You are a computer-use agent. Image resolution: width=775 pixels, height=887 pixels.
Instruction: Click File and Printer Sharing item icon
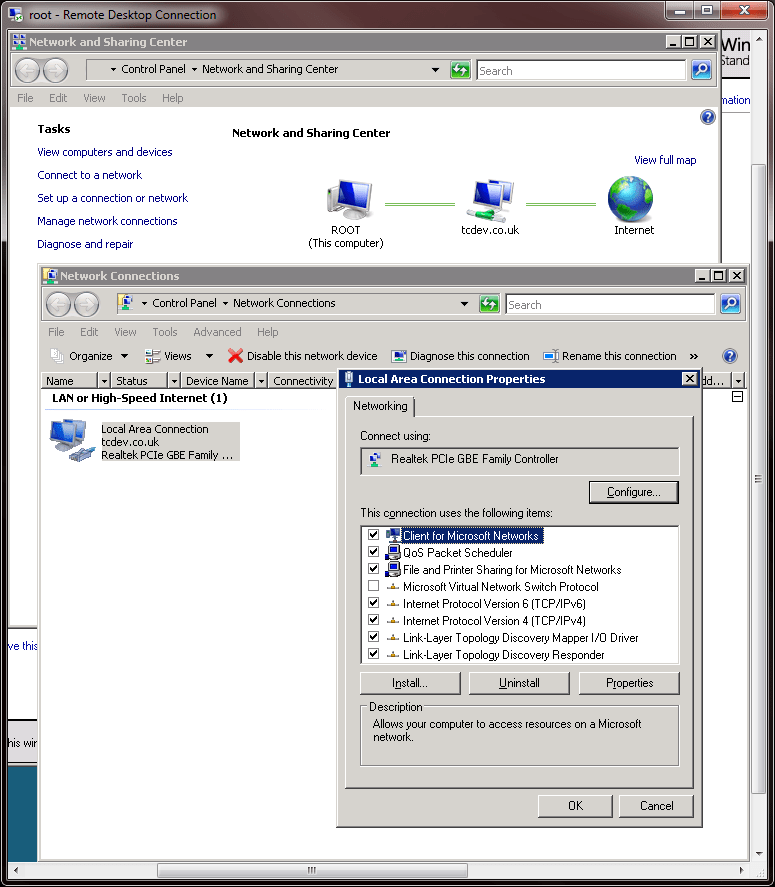393,569
